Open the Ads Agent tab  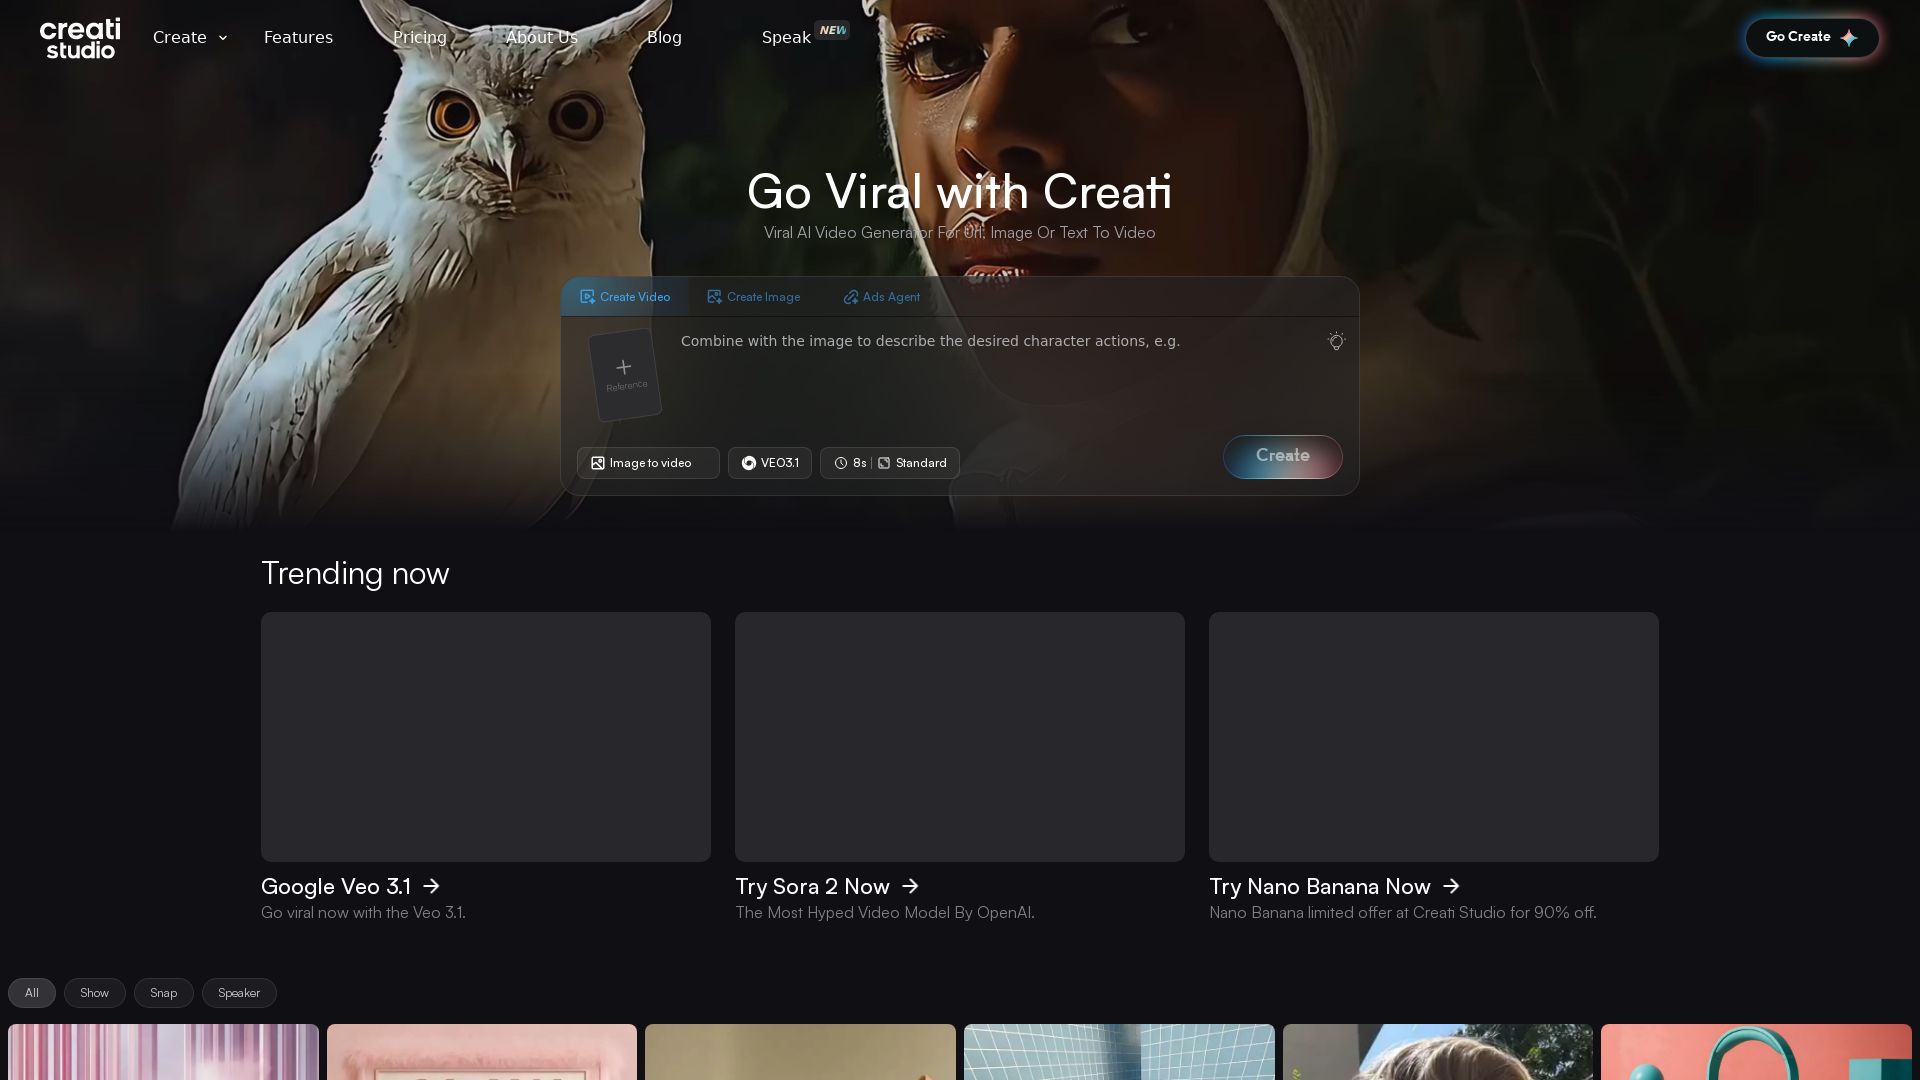(881, 297)
